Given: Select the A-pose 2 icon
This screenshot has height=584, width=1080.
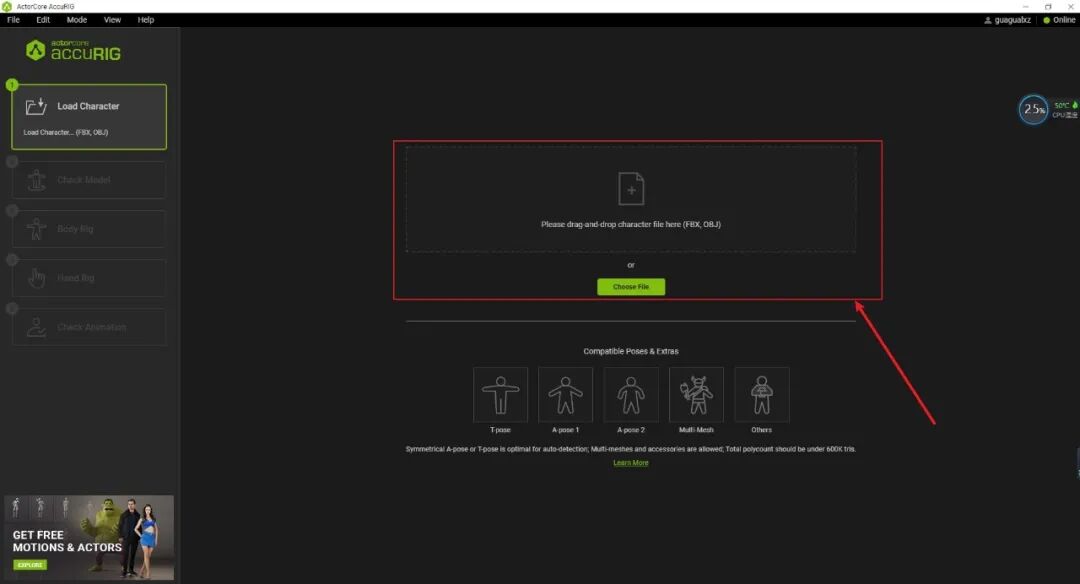Looking at the screenshot, I should [x=631, y=395].
